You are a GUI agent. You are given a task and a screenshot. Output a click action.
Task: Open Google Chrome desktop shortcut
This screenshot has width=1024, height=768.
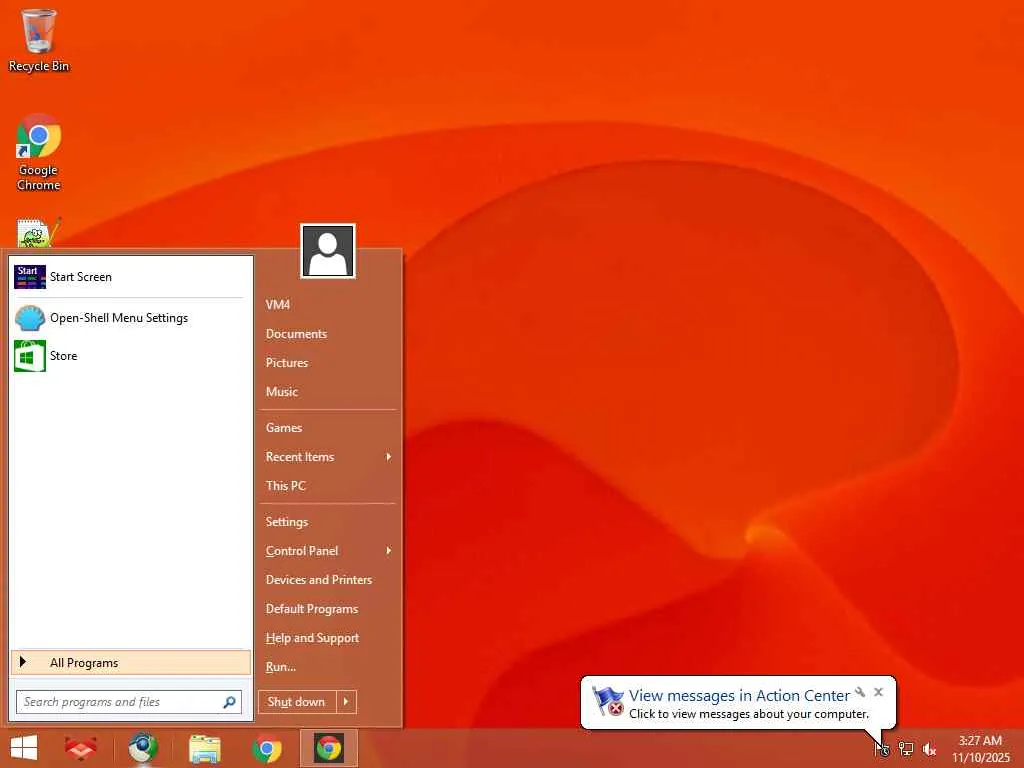[x=39, y=152]
